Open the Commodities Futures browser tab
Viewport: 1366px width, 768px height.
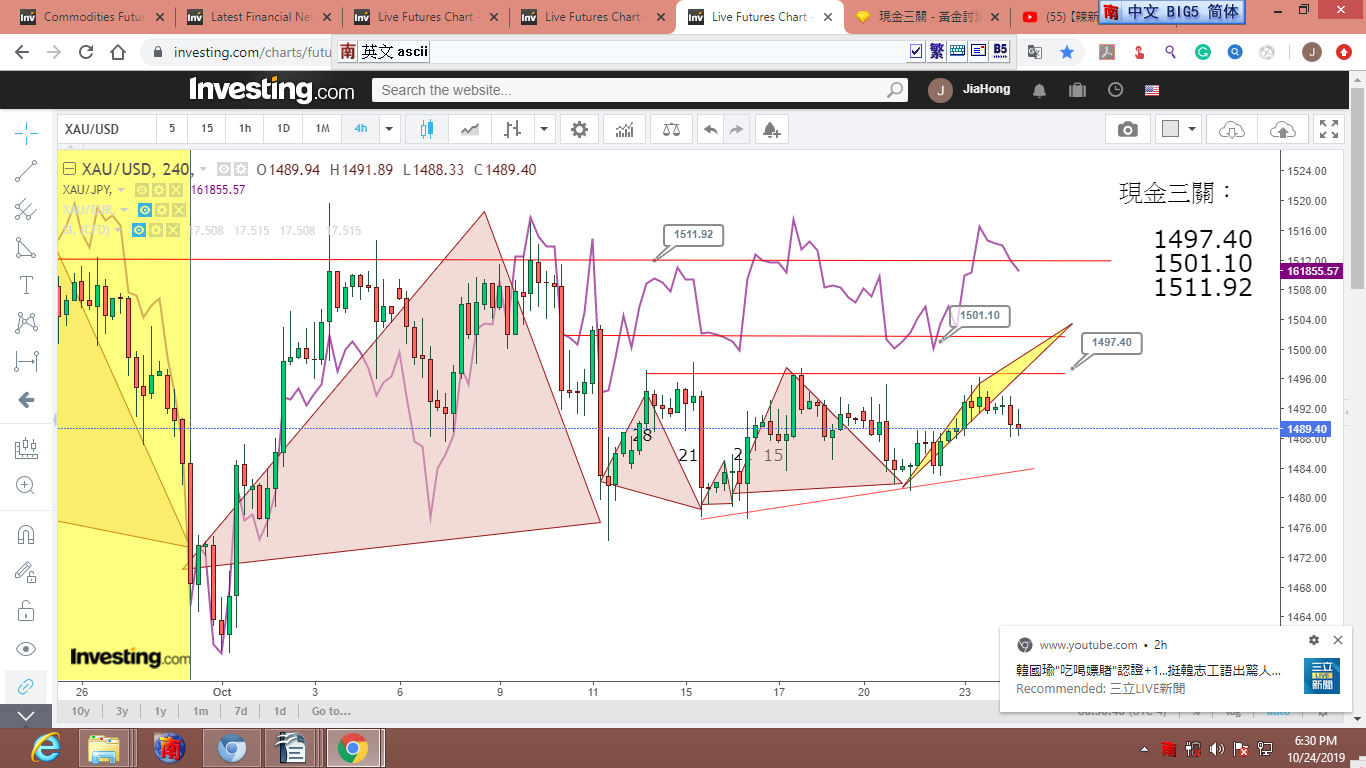tap(92, 17)
